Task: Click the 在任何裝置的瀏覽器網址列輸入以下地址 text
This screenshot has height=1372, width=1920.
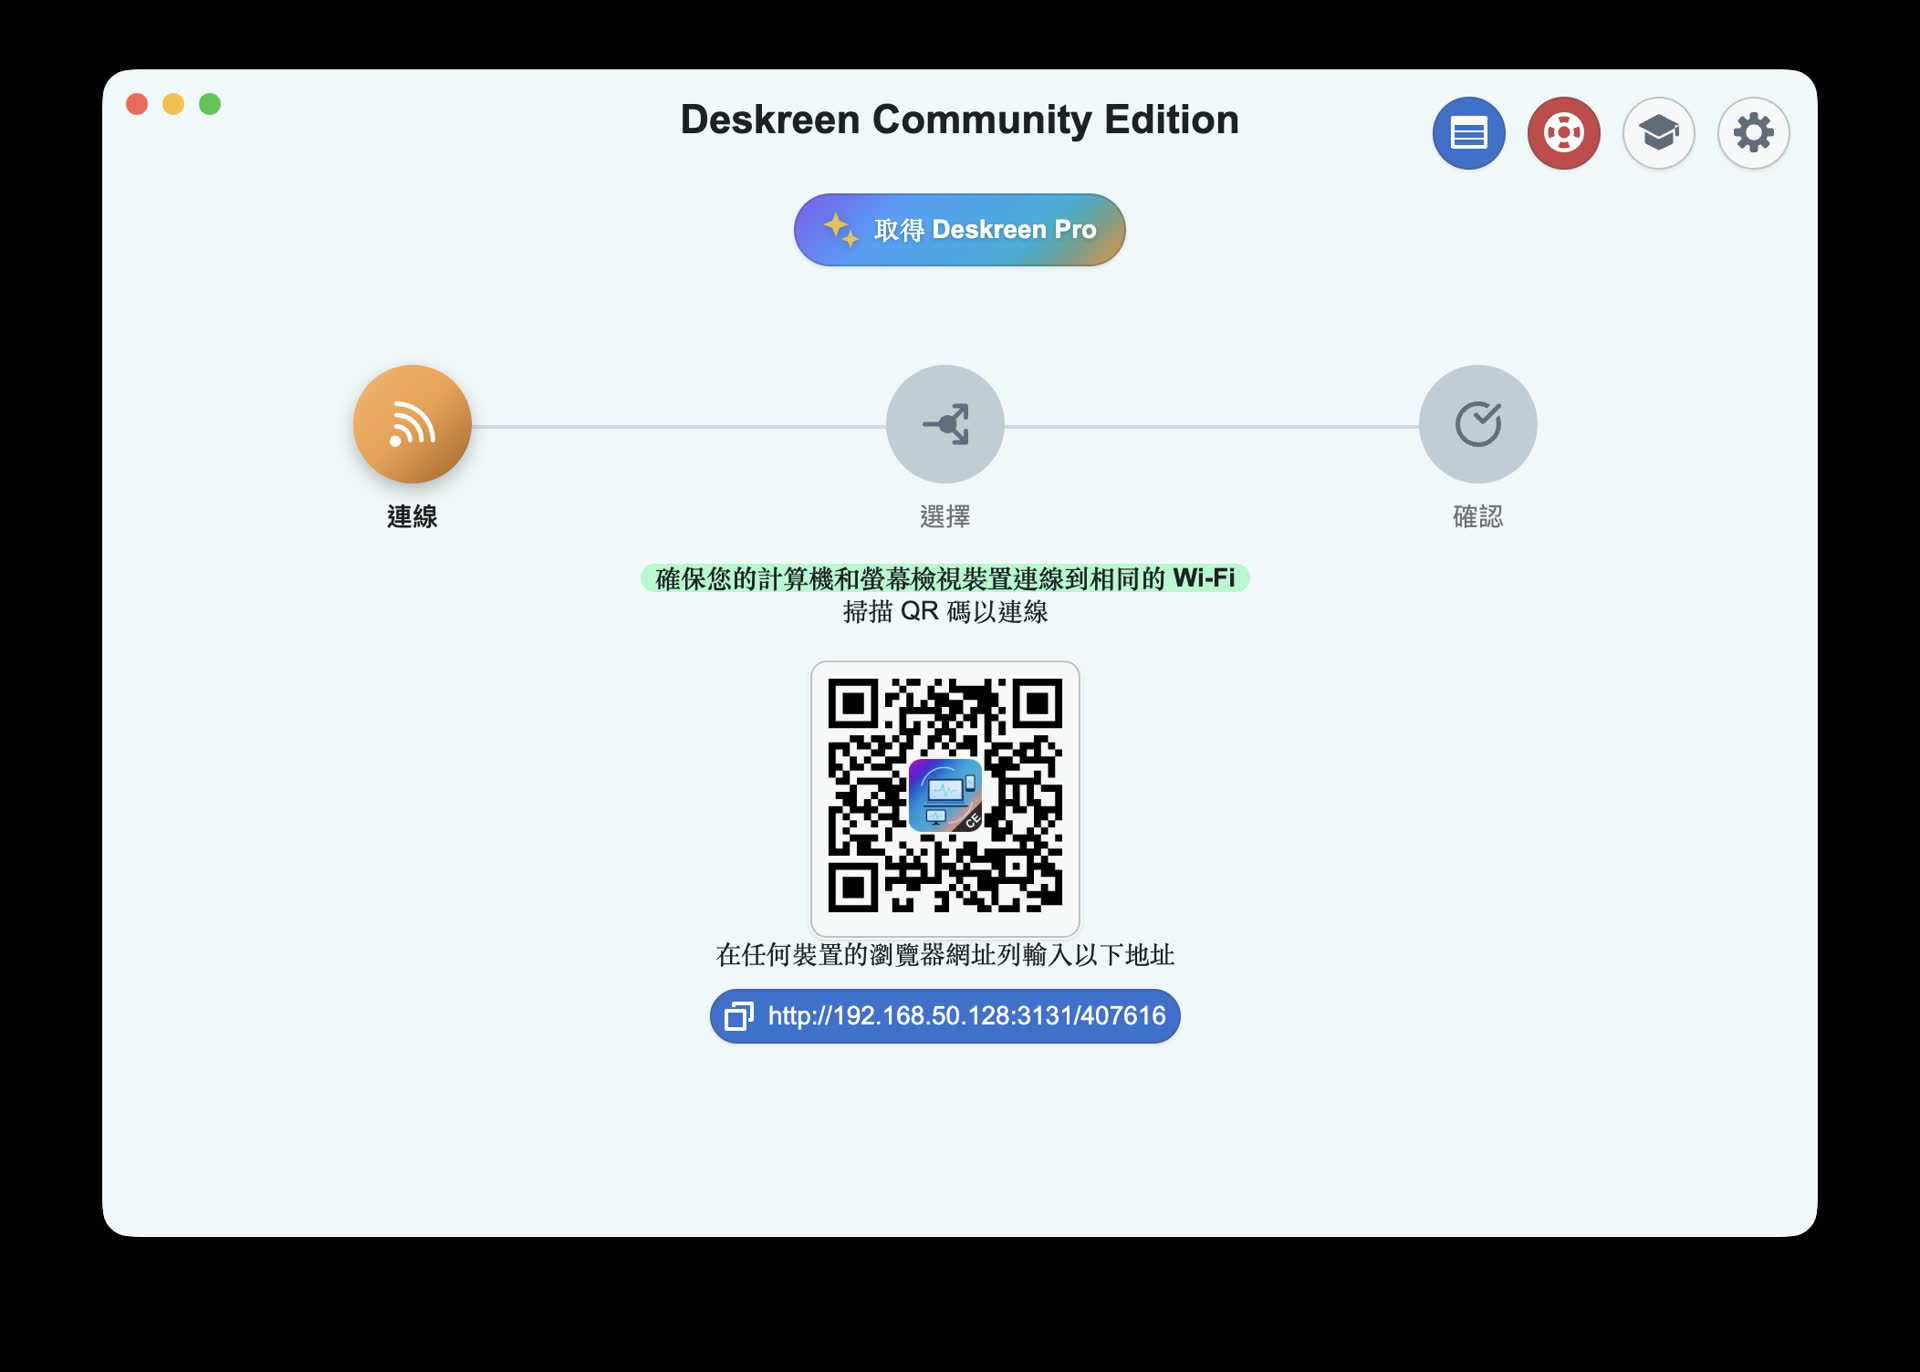Action: [945, 955]
